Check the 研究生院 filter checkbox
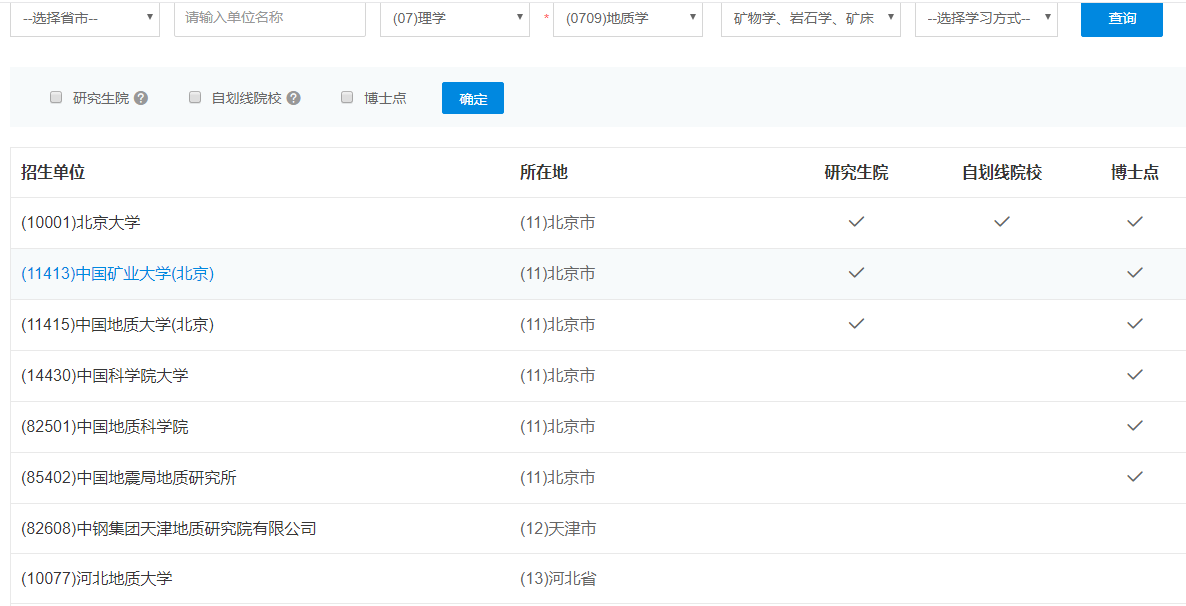 tap(56, 98)
